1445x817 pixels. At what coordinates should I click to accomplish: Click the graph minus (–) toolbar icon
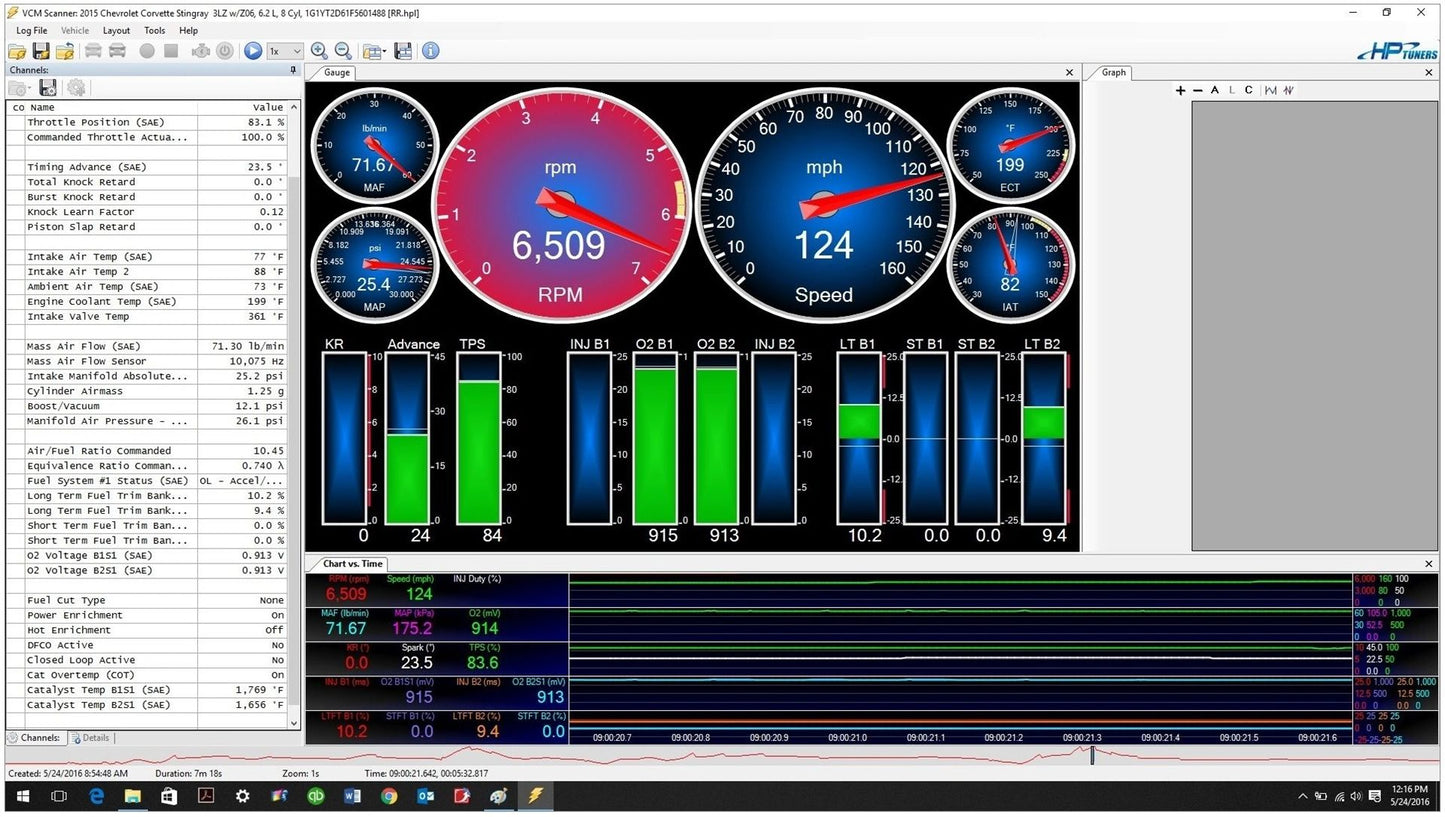click(1198, 90)
